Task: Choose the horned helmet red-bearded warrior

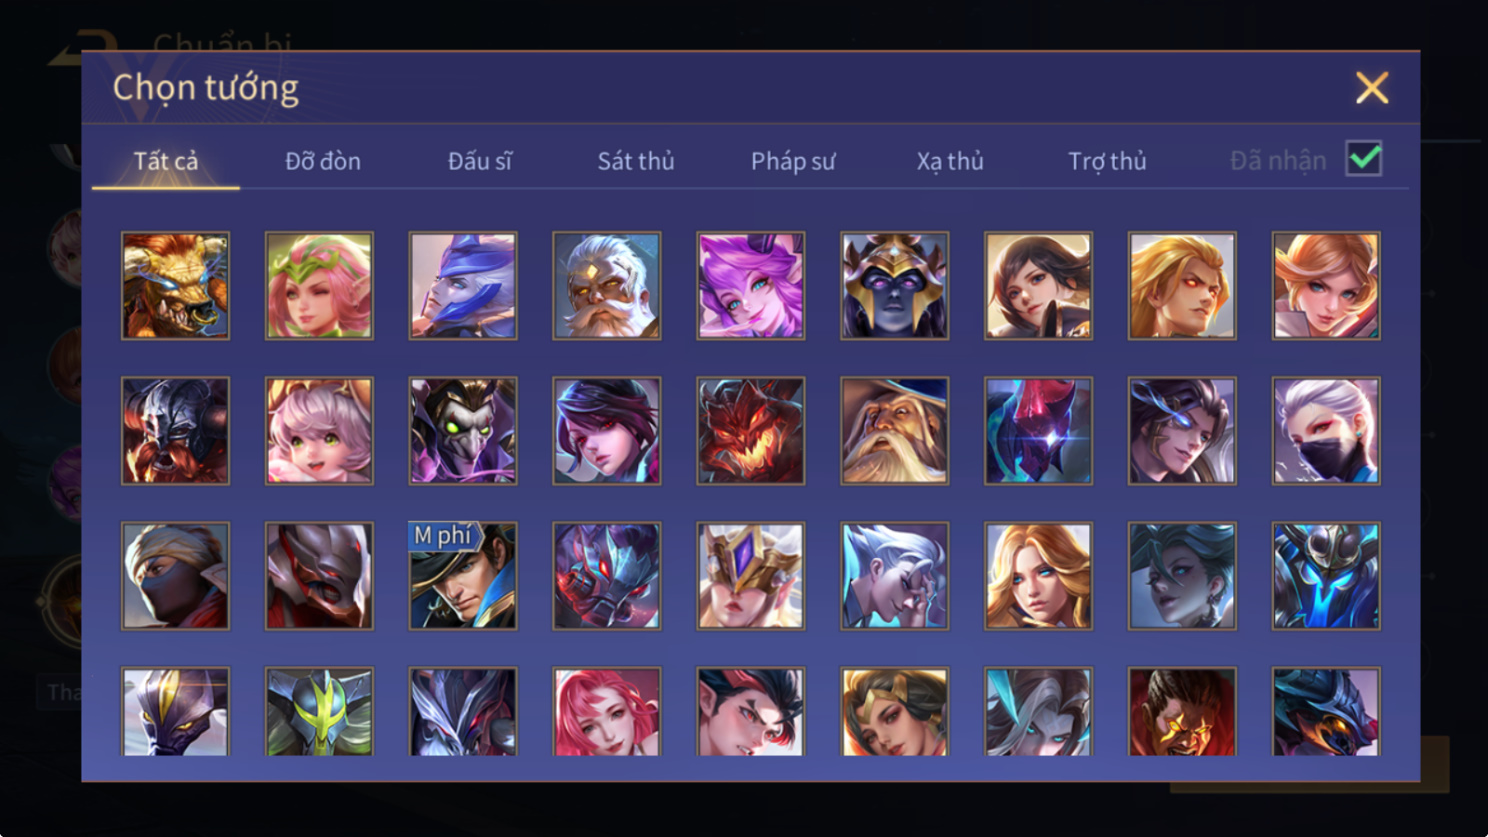Action: (x=175, y=431)
